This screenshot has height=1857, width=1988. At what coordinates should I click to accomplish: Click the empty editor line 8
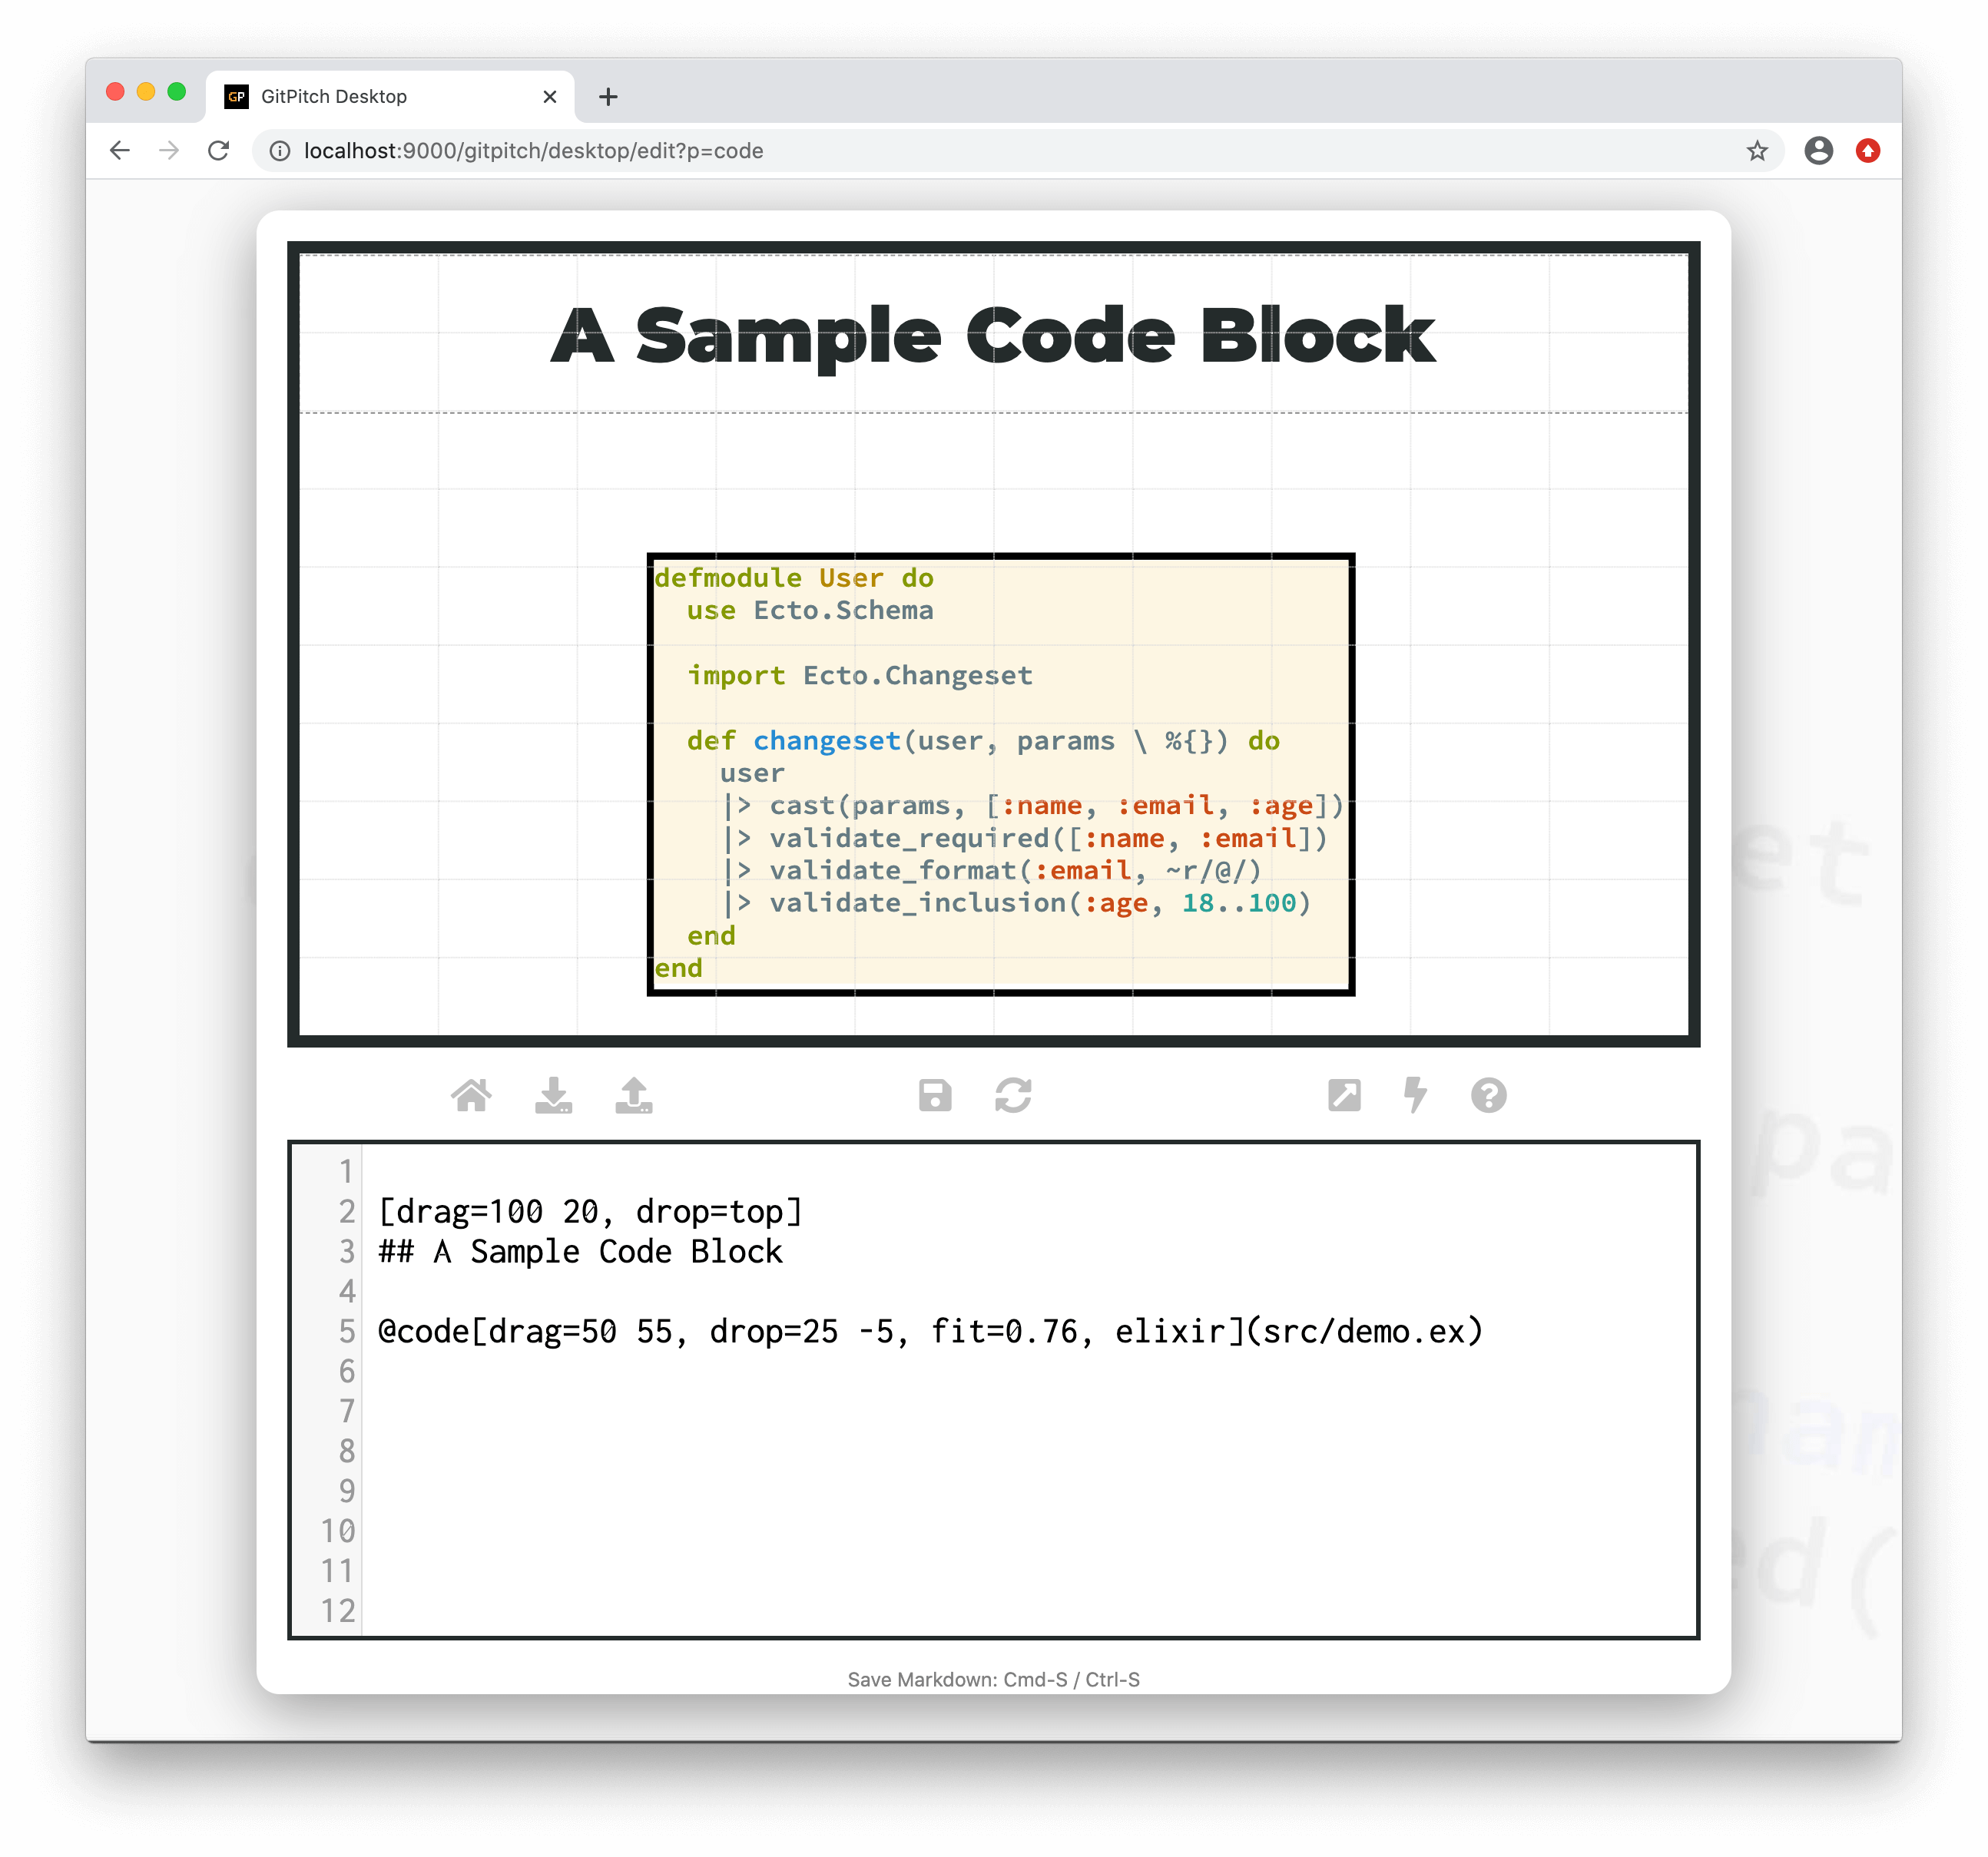(1030, 1450)
